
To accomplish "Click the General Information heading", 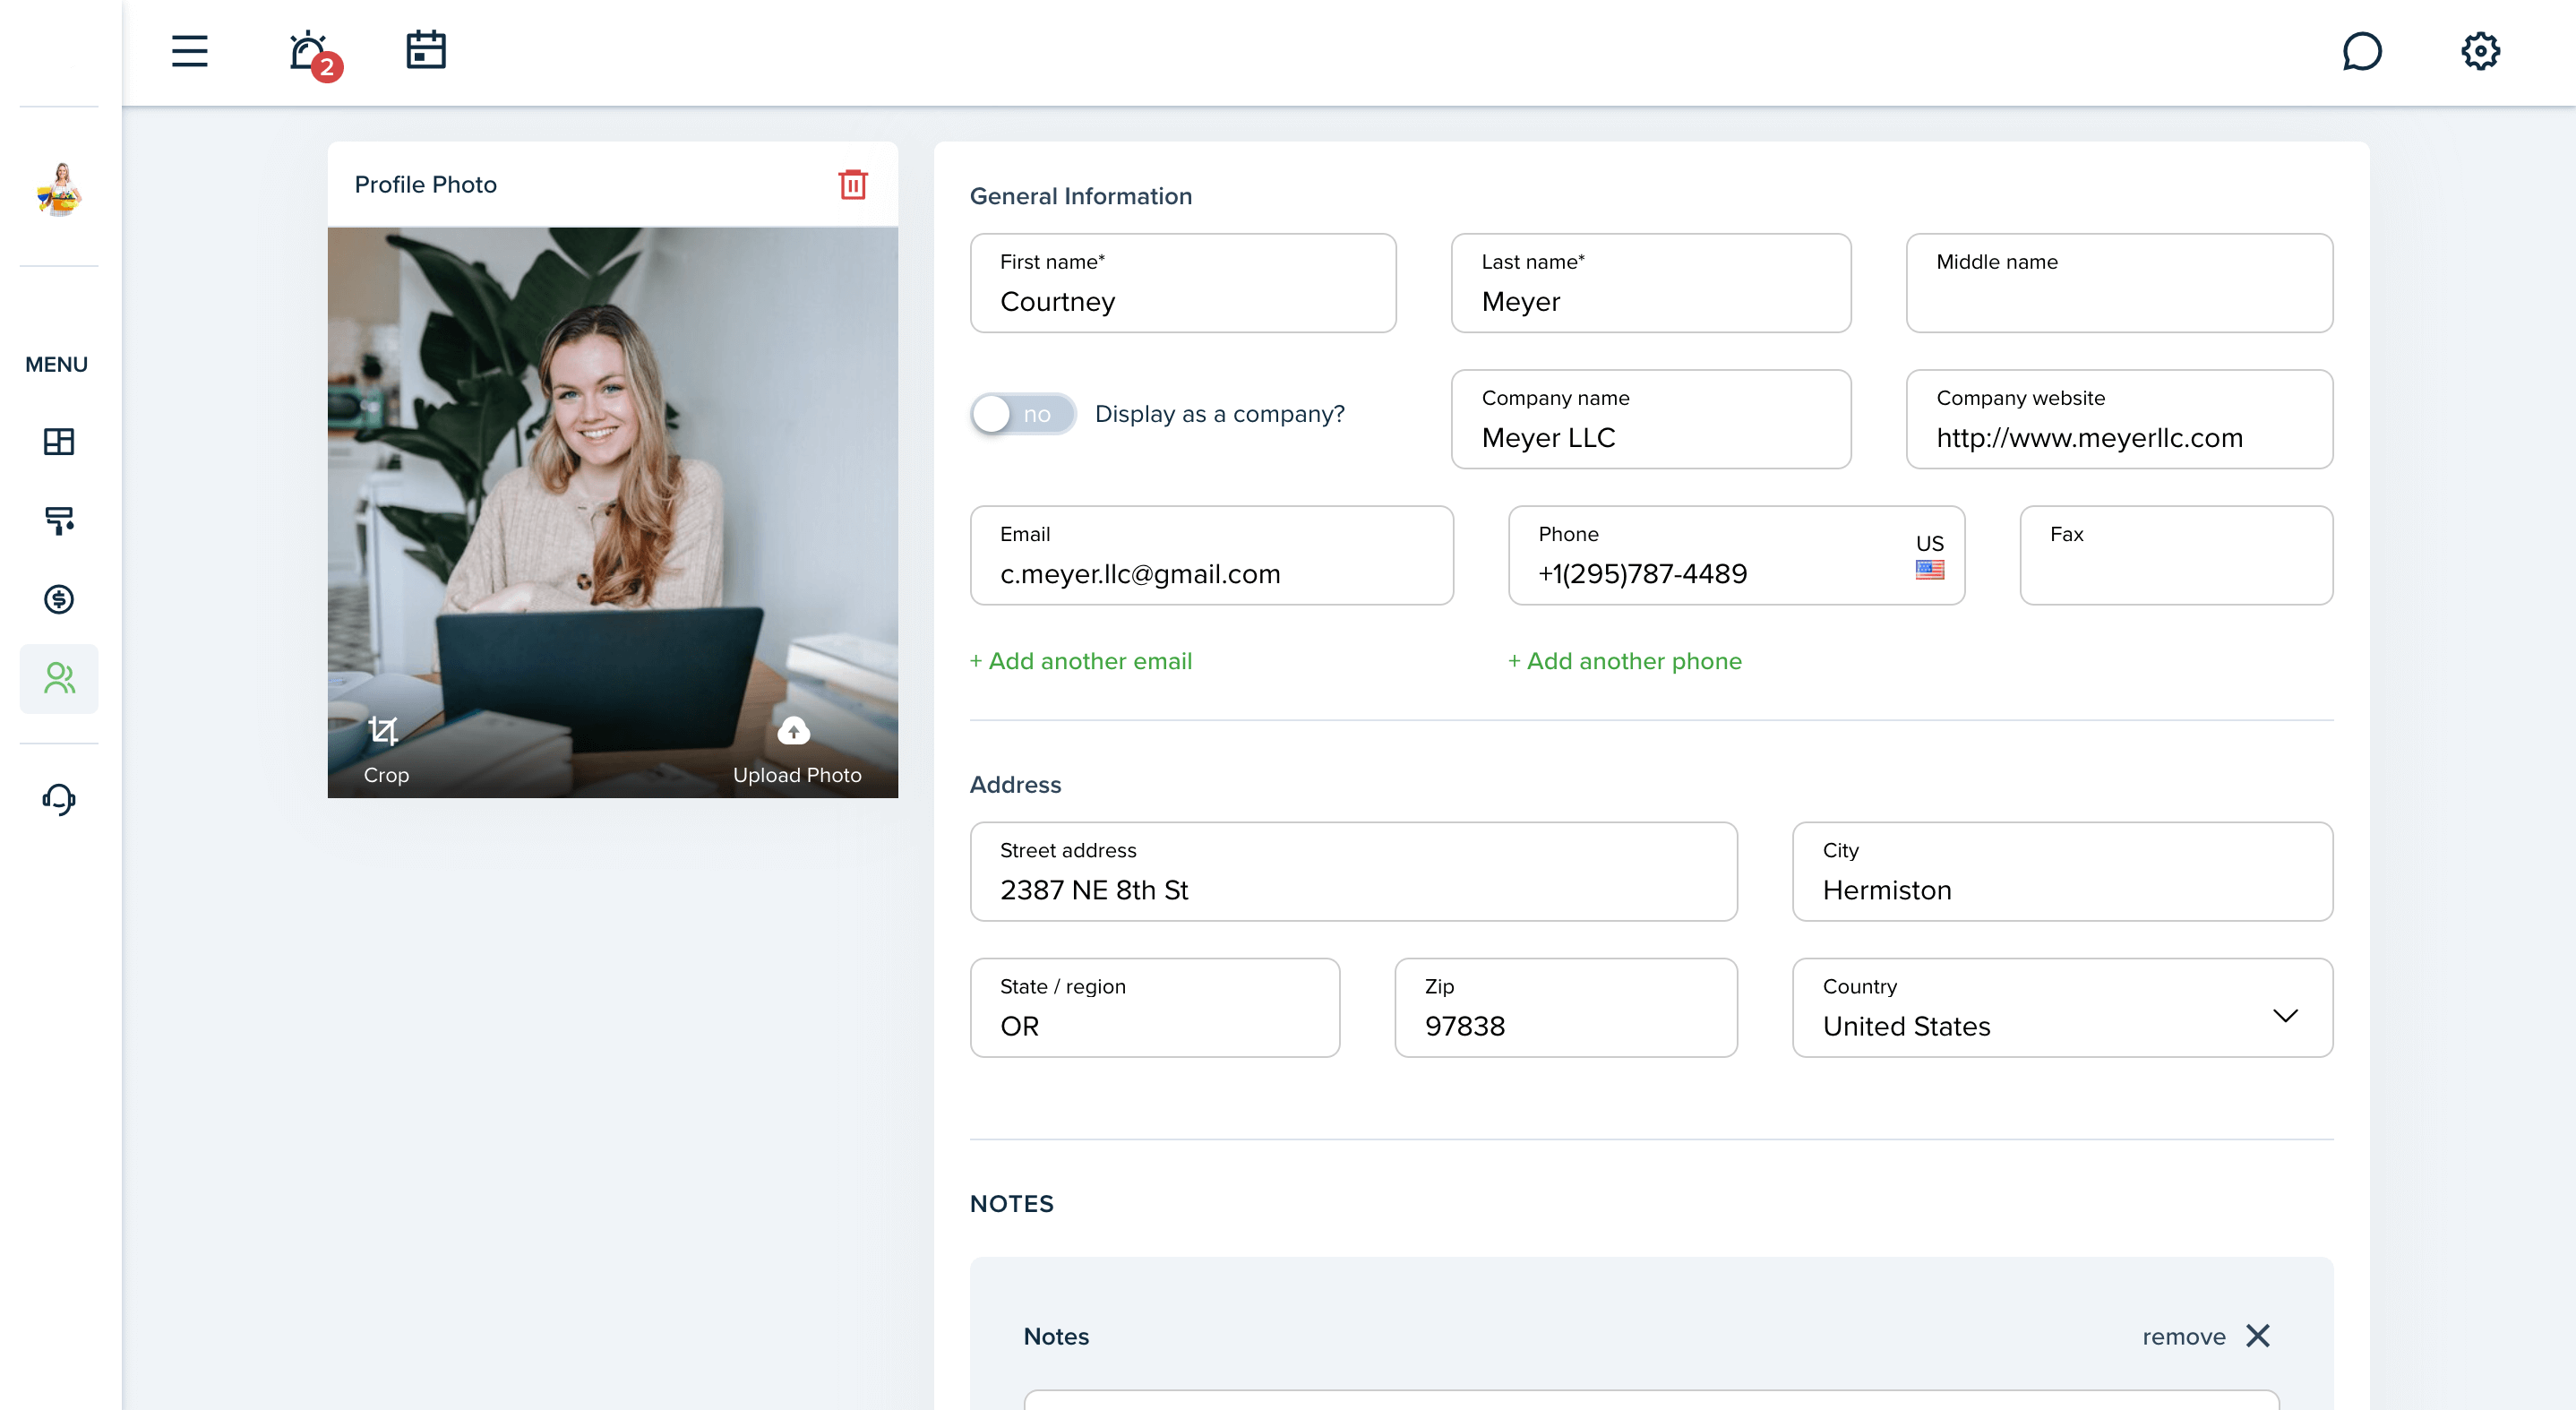I will tap(1081, 196).
